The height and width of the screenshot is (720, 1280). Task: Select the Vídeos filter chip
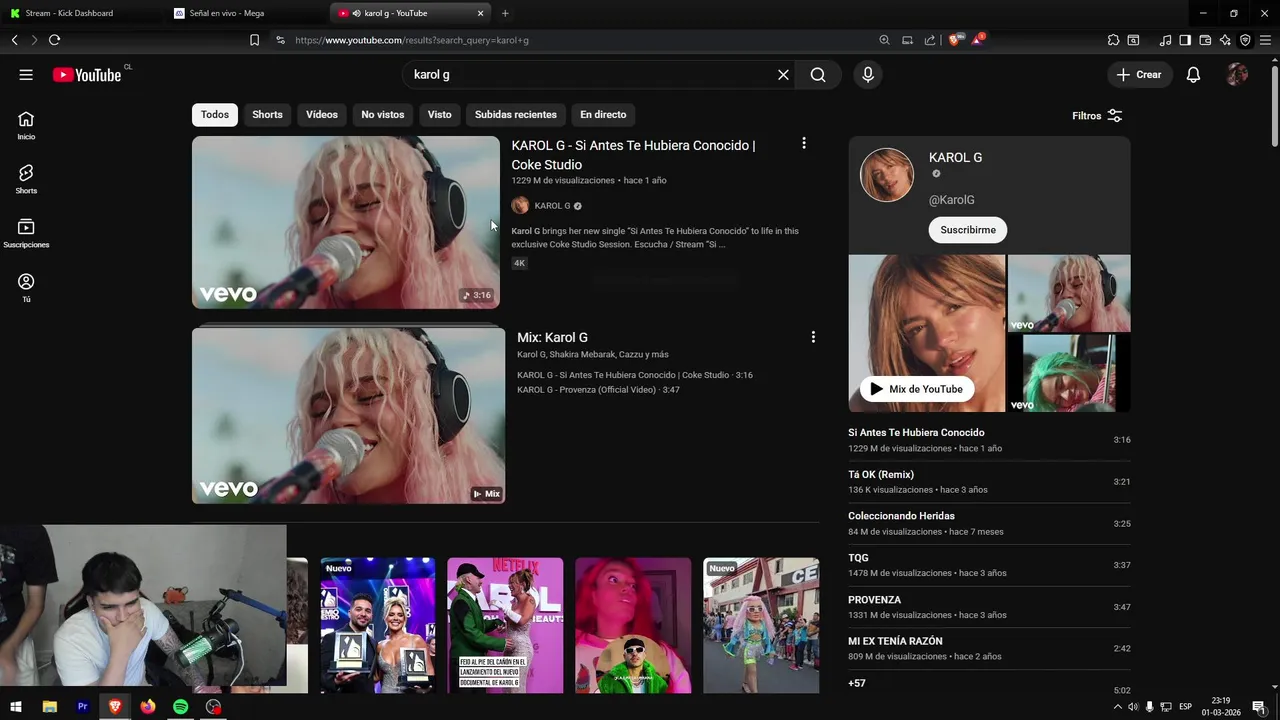click(x=322, y=115)
